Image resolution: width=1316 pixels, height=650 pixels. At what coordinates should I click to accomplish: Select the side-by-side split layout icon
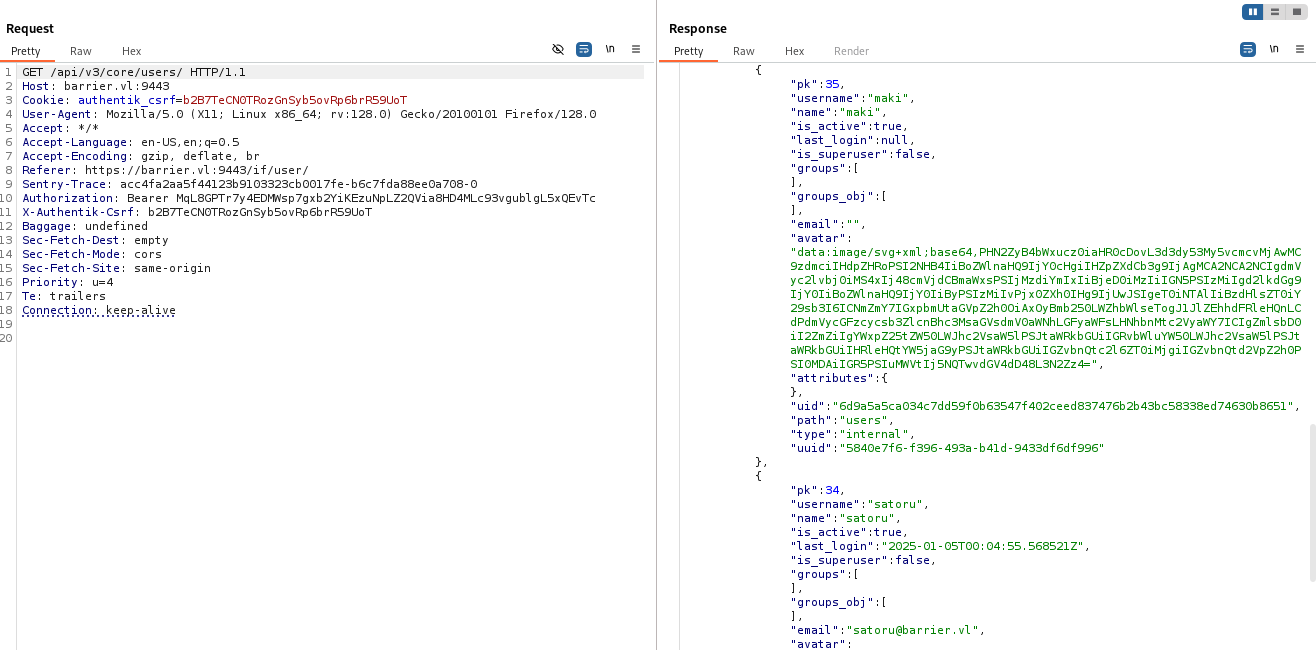[1252, 12]
